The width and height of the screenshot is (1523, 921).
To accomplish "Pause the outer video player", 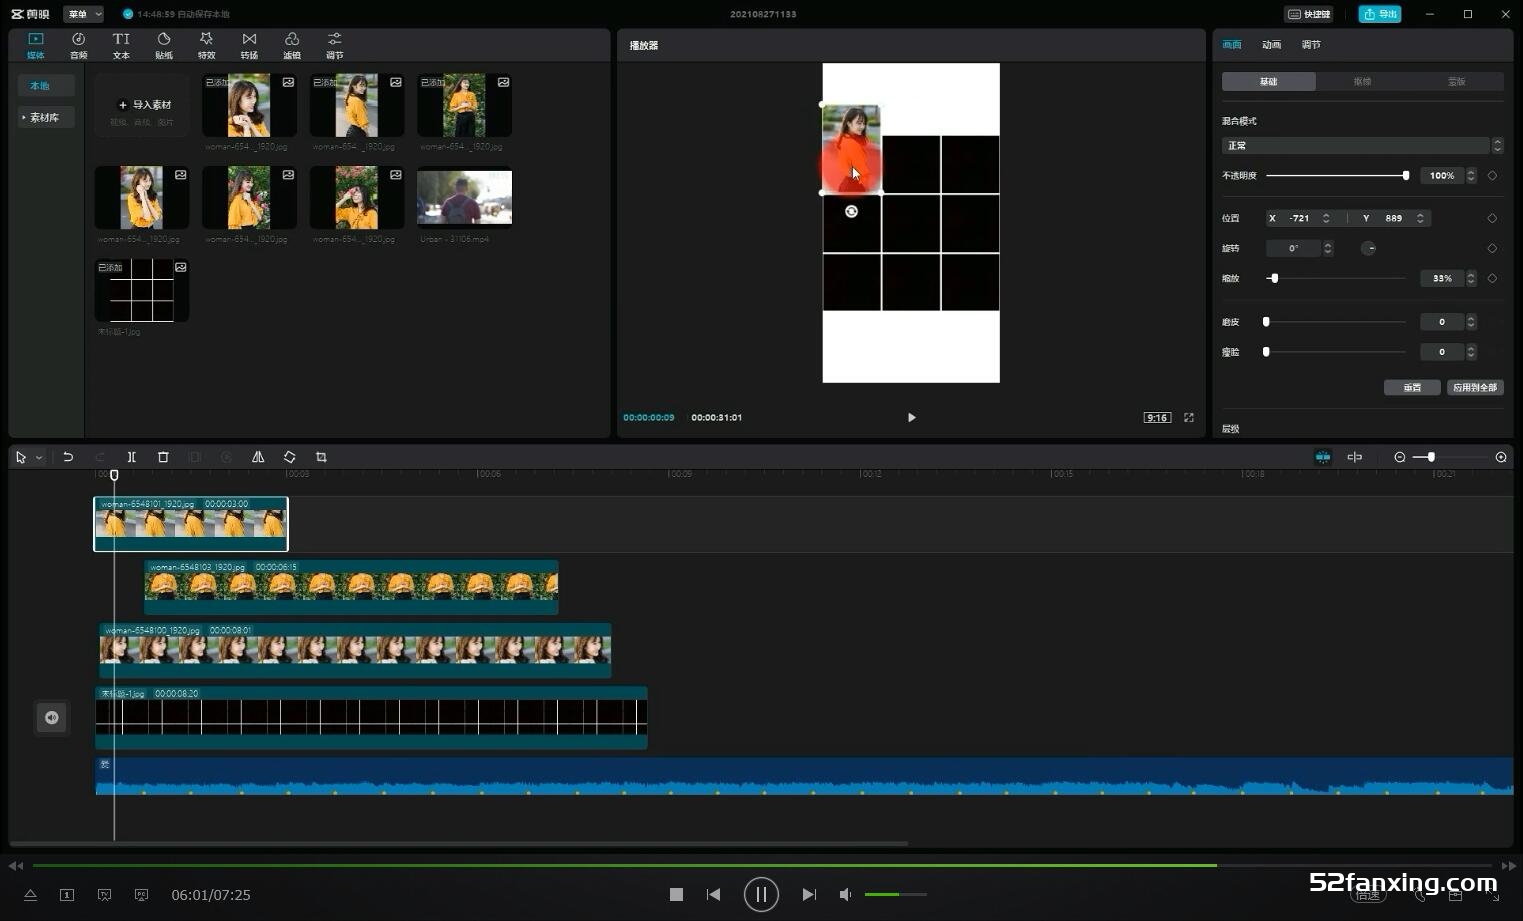I will pyautogui.click(x=761, y=894).
